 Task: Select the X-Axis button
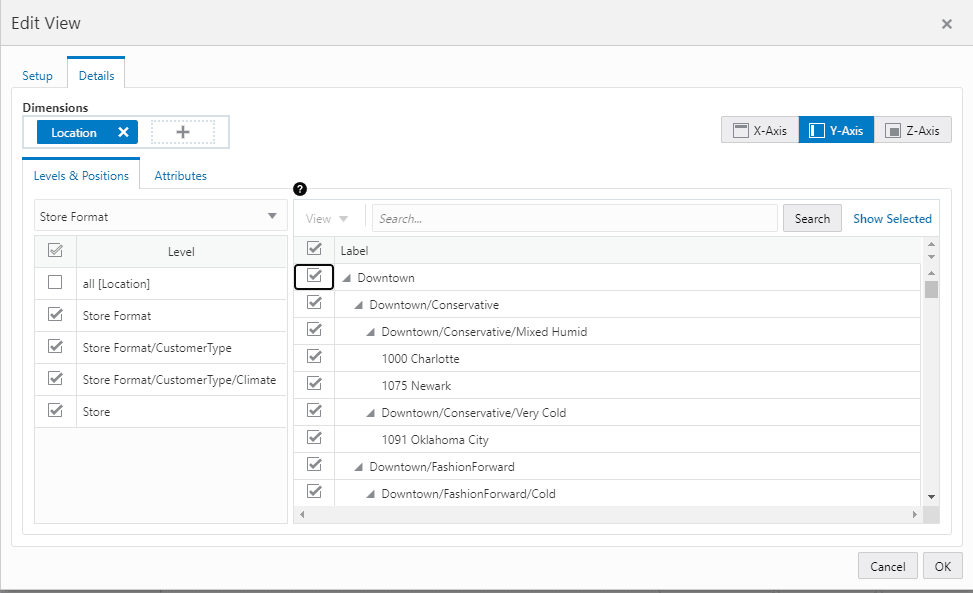point(760,130)
